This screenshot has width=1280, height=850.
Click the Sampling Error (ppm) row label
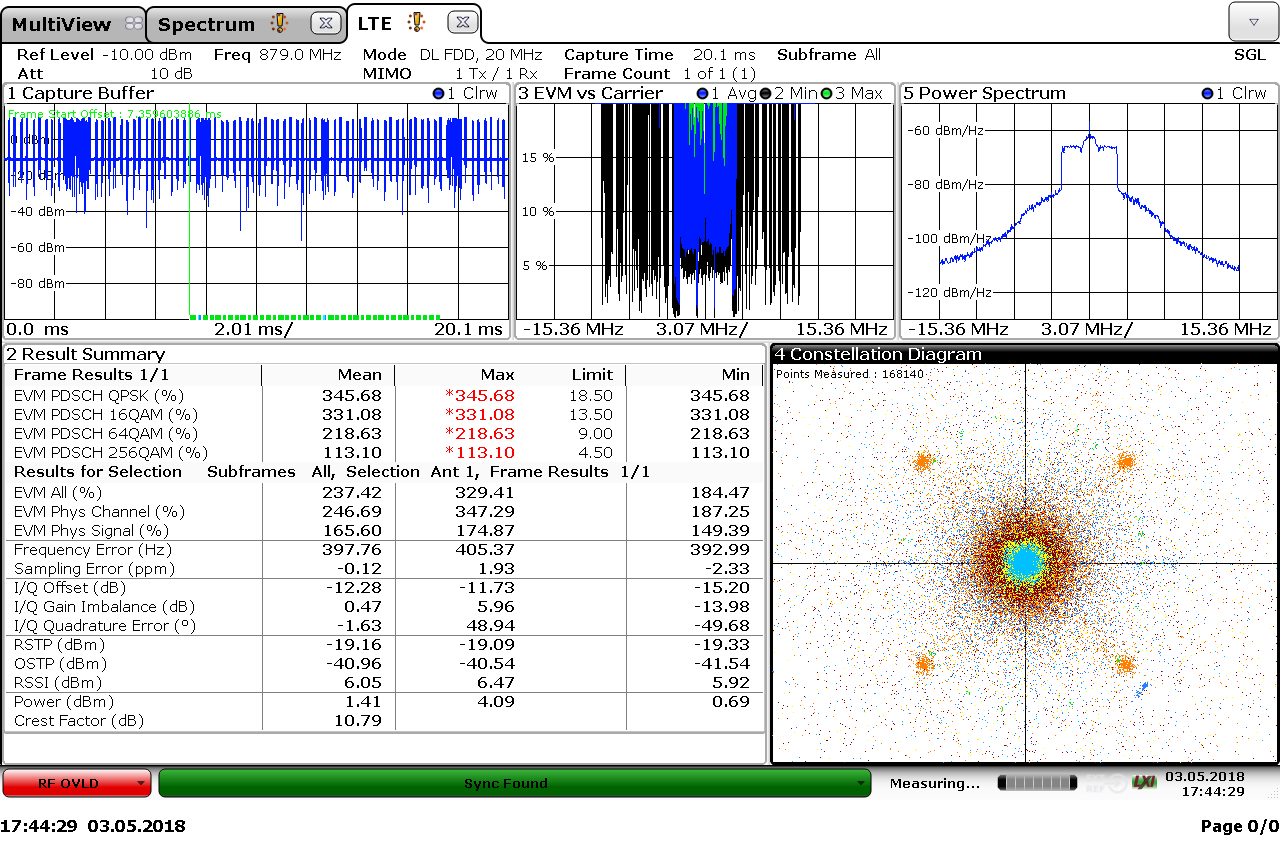(x=95, y=569)
